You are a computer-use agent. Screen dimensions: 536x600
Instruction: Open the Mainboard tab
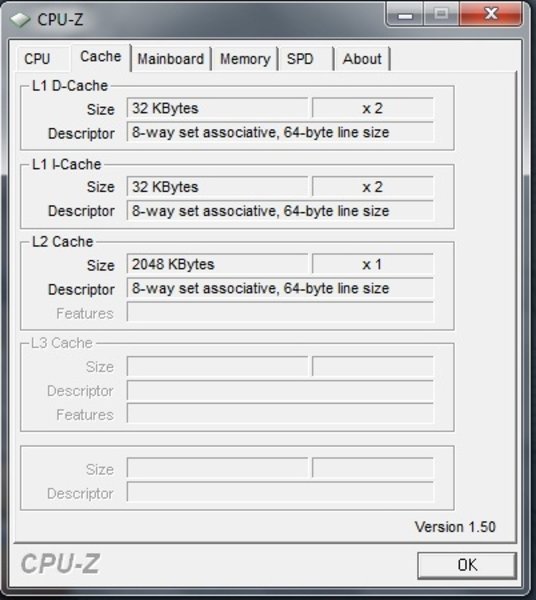[171, 59]
